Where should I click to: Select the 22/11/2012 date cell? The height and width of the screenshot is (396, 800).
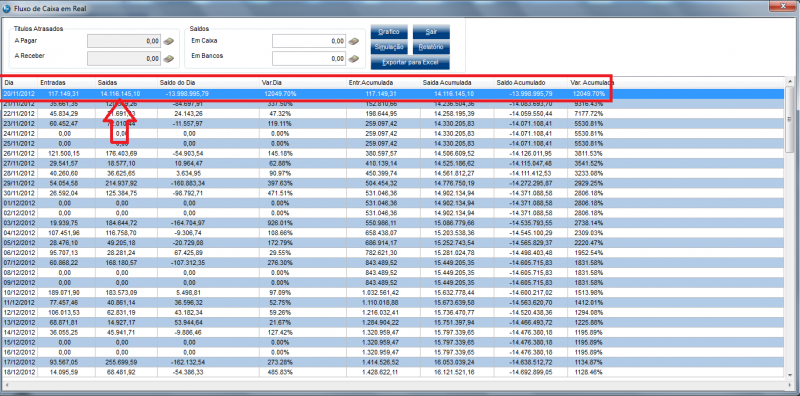pos(18,113)
